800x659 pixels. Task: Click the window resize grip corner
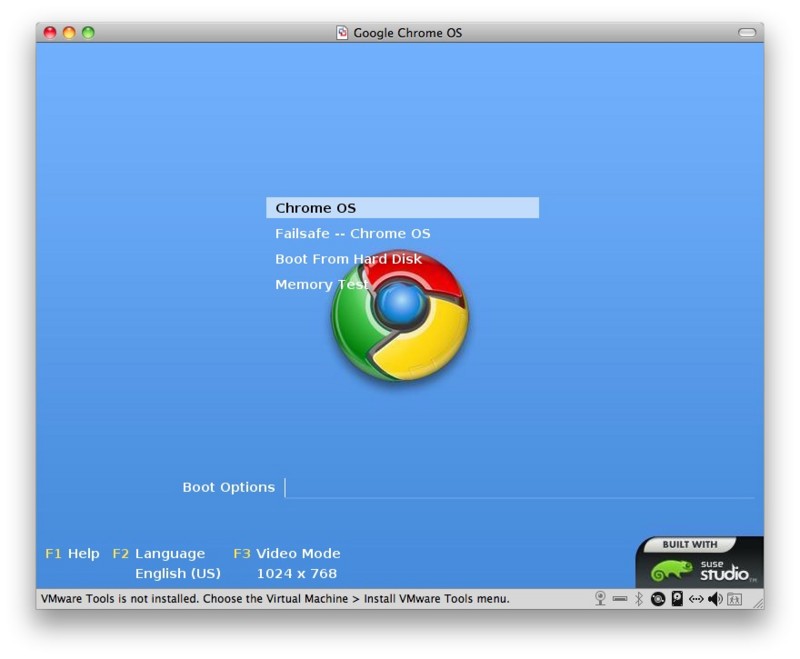(x=759, y=603)
